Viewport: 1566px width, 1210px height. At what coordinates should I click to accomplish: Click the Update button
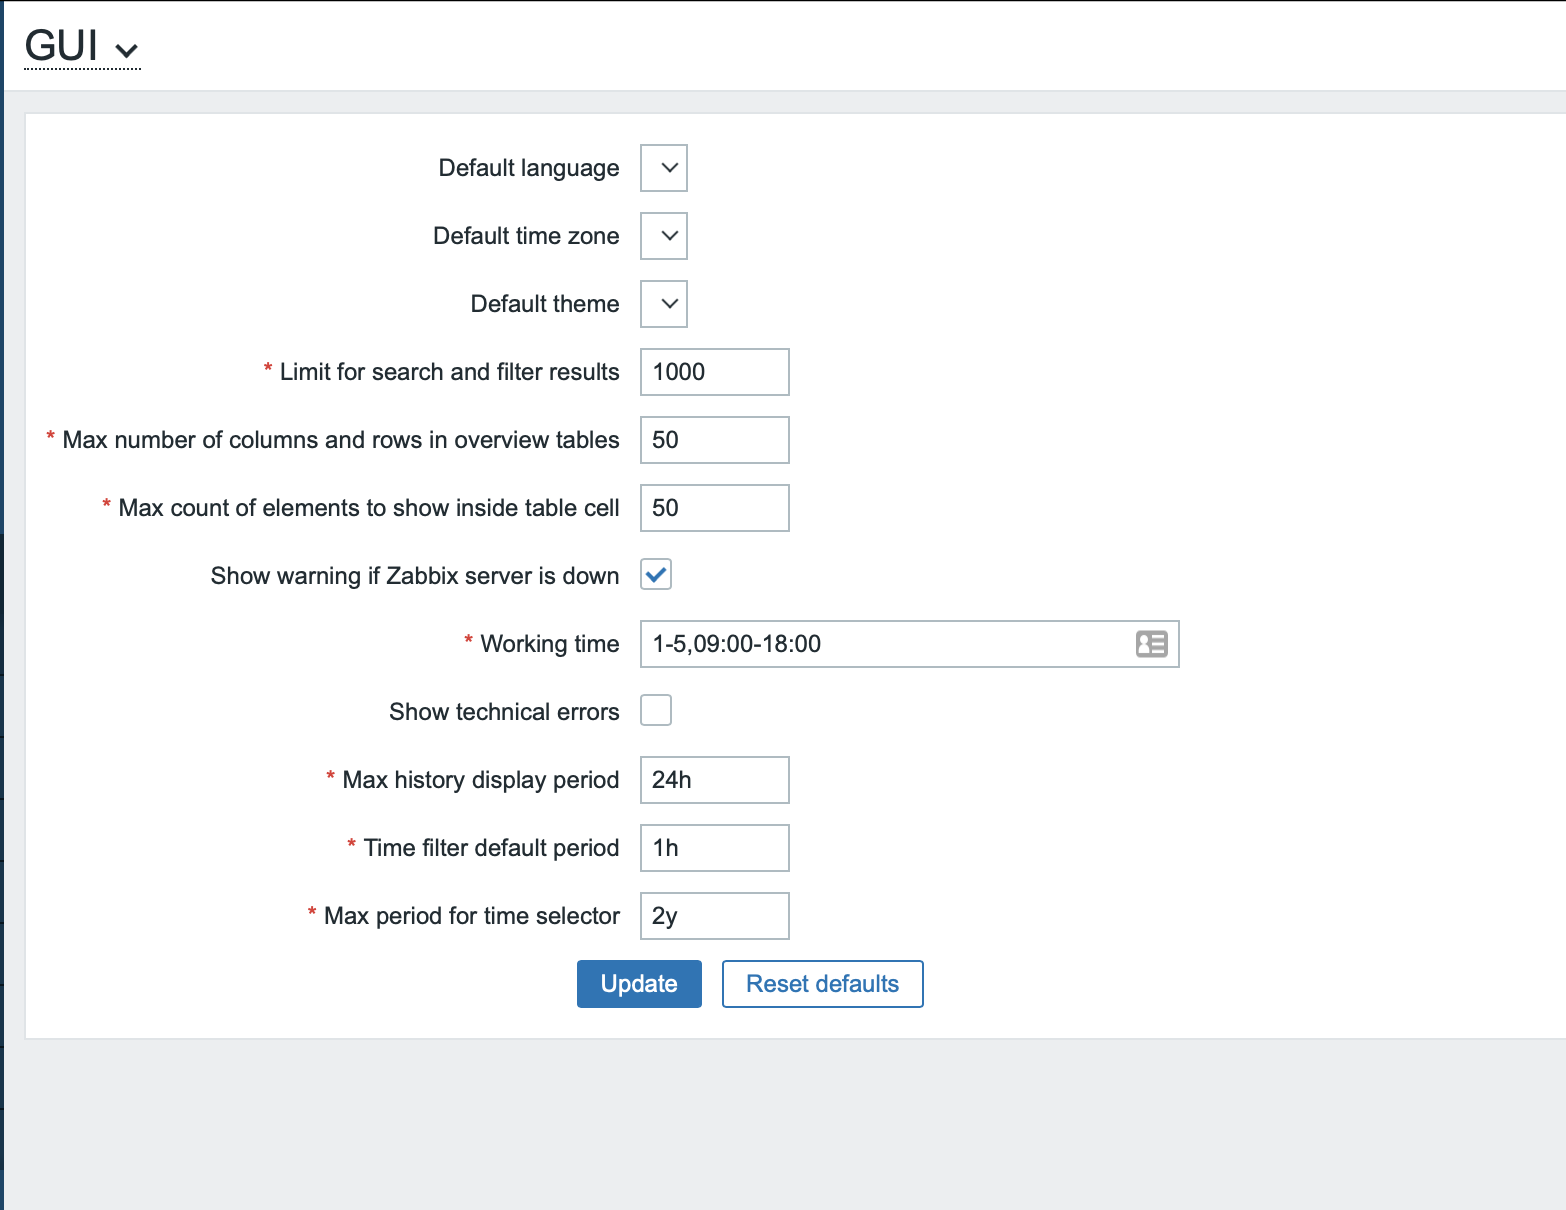(639, 984)
